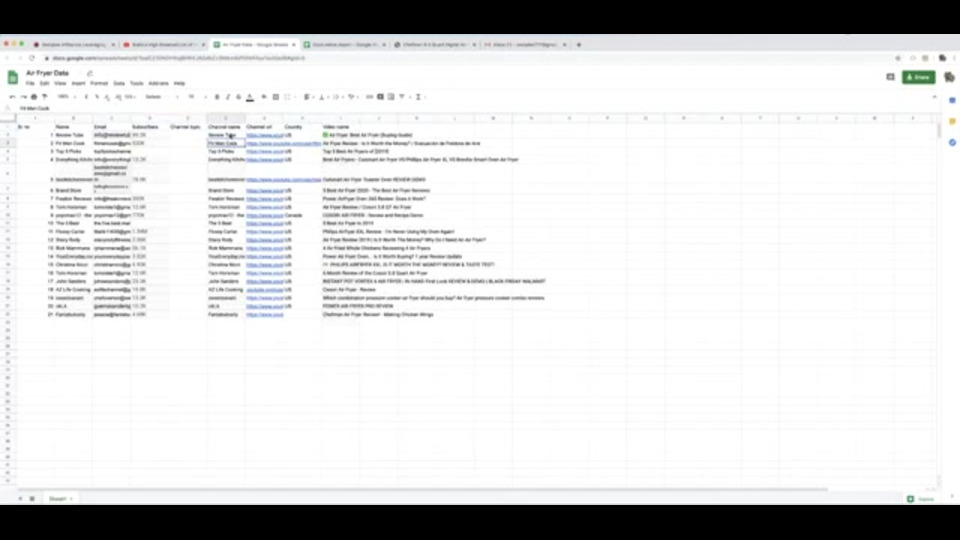Collapse the toolbar with the up chevron

point(934,97)
